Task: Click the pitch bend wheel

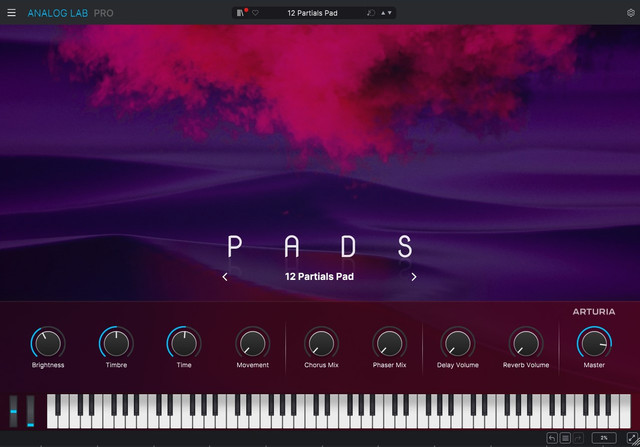Action: pyautogui.click(x=13, y=411)
